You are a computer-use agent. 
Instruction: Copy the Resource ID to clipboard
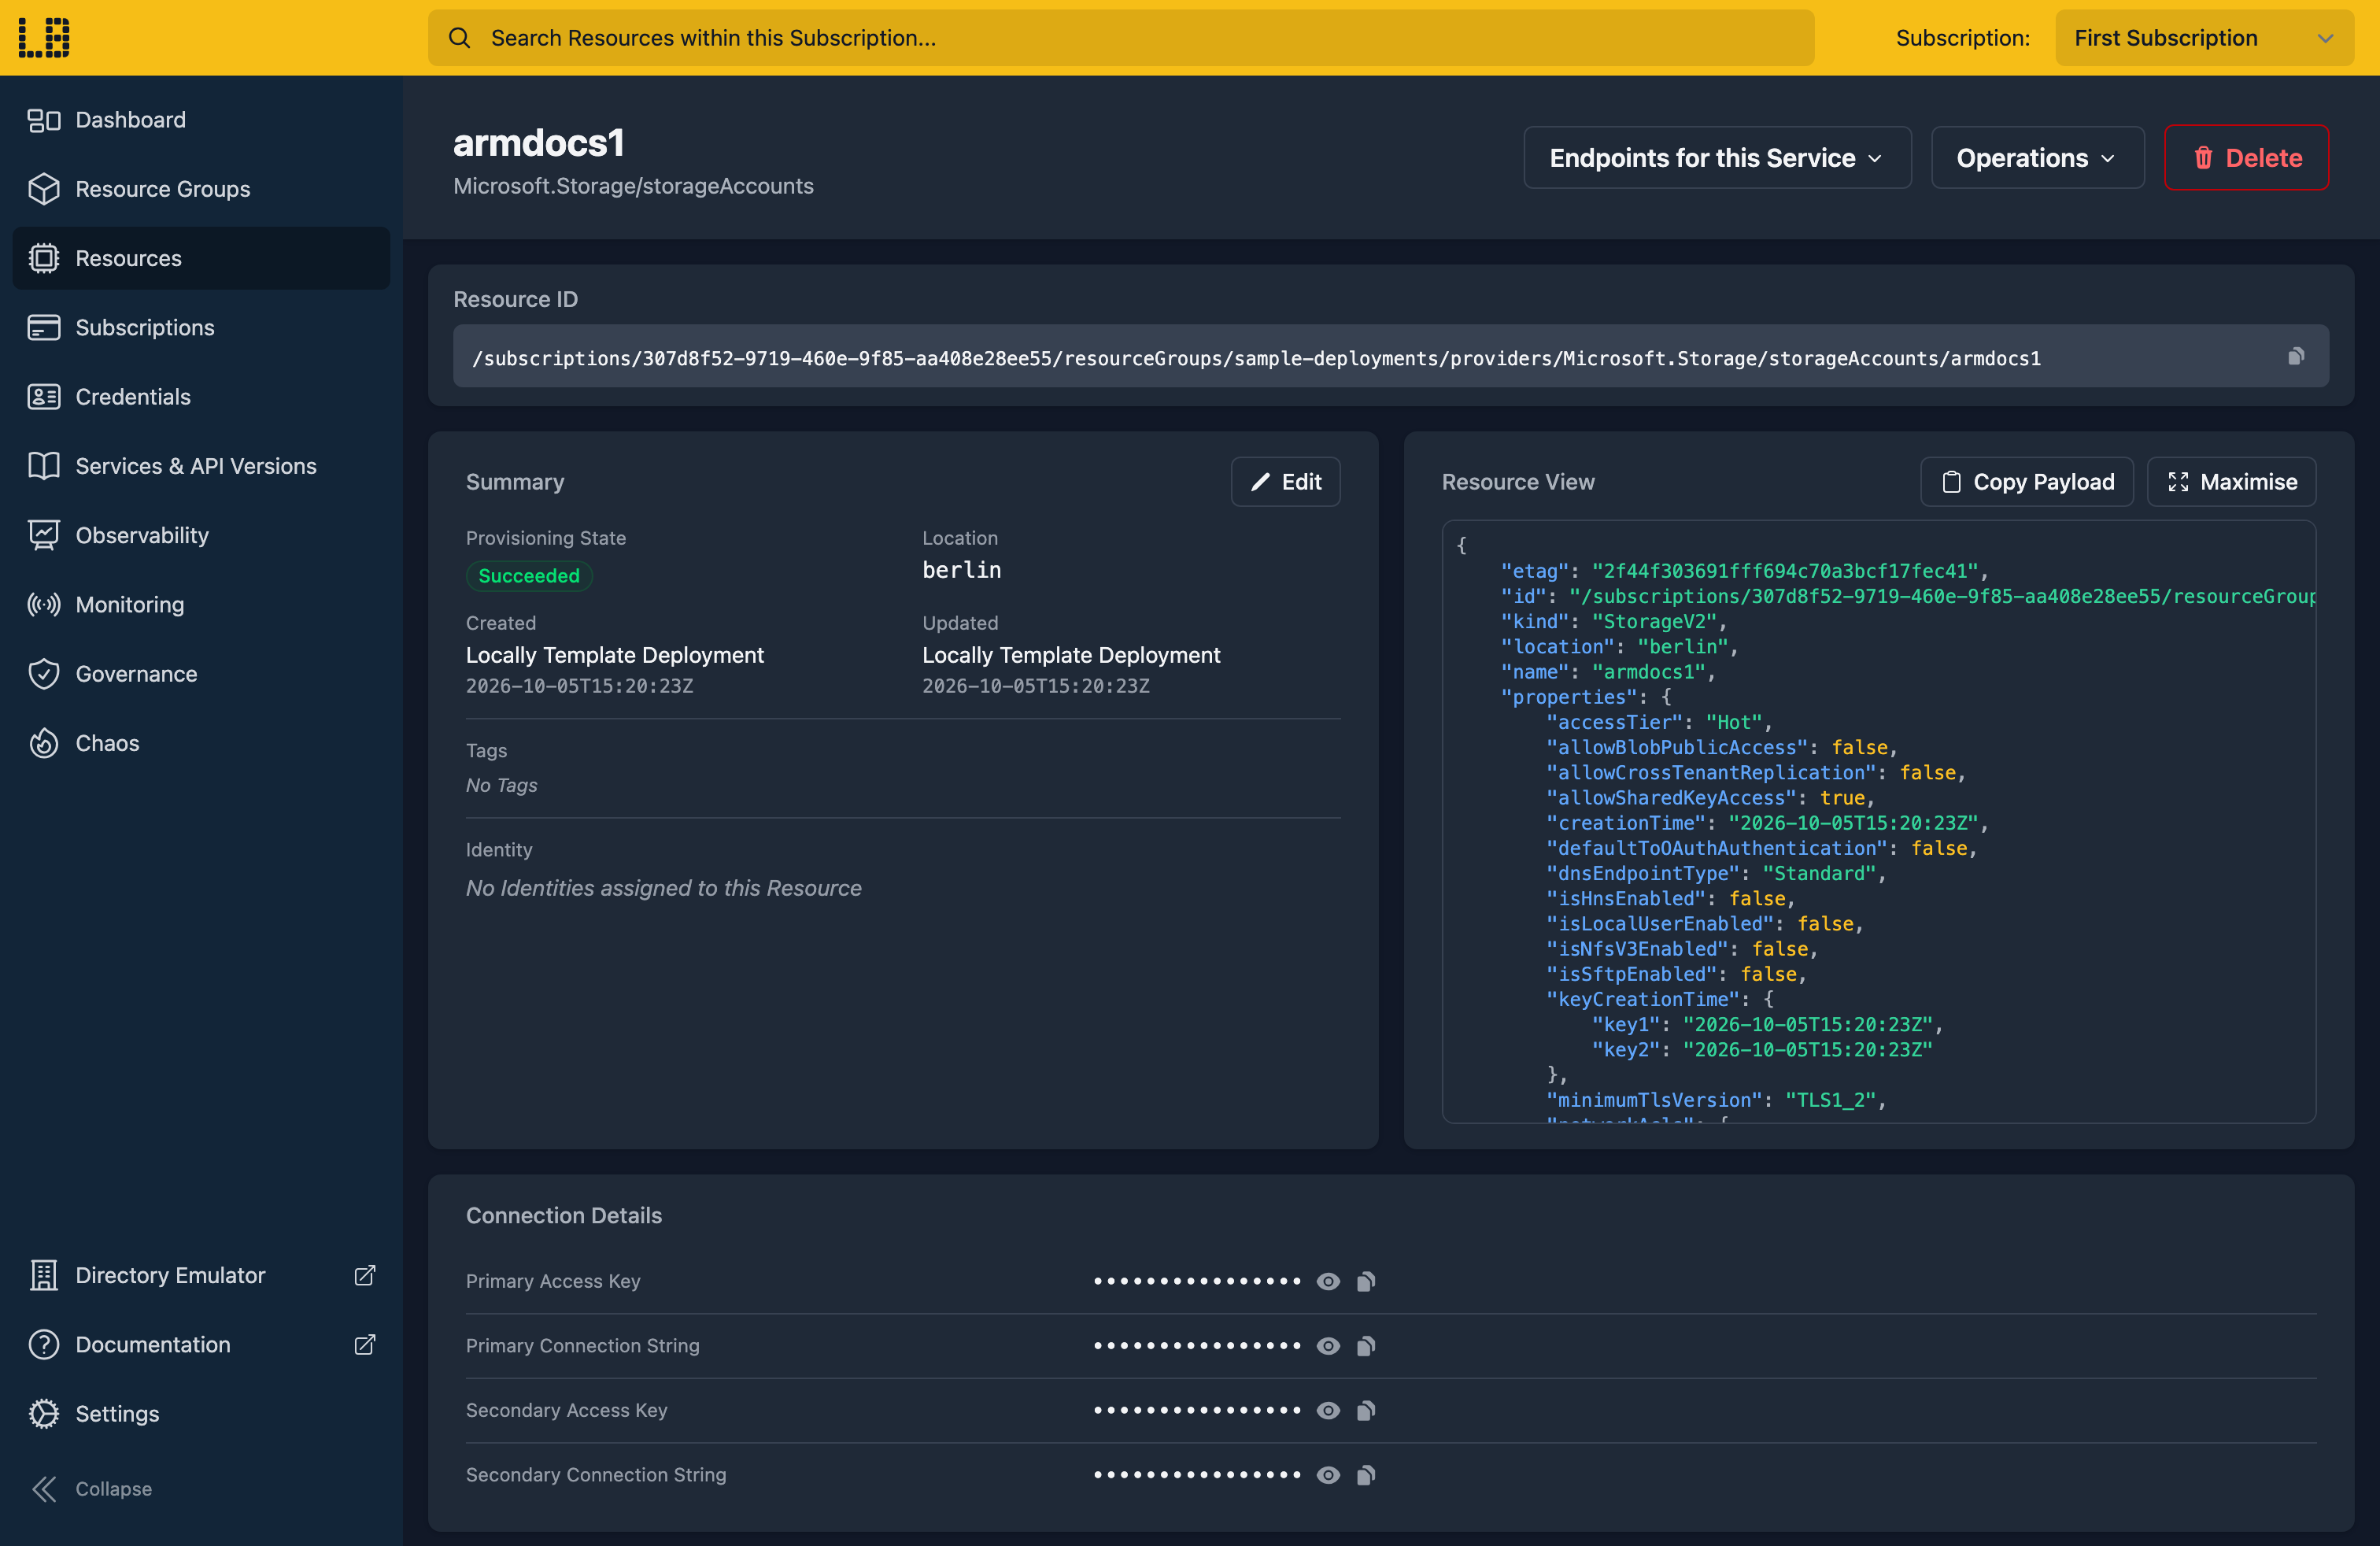(x=2296, y=356)
